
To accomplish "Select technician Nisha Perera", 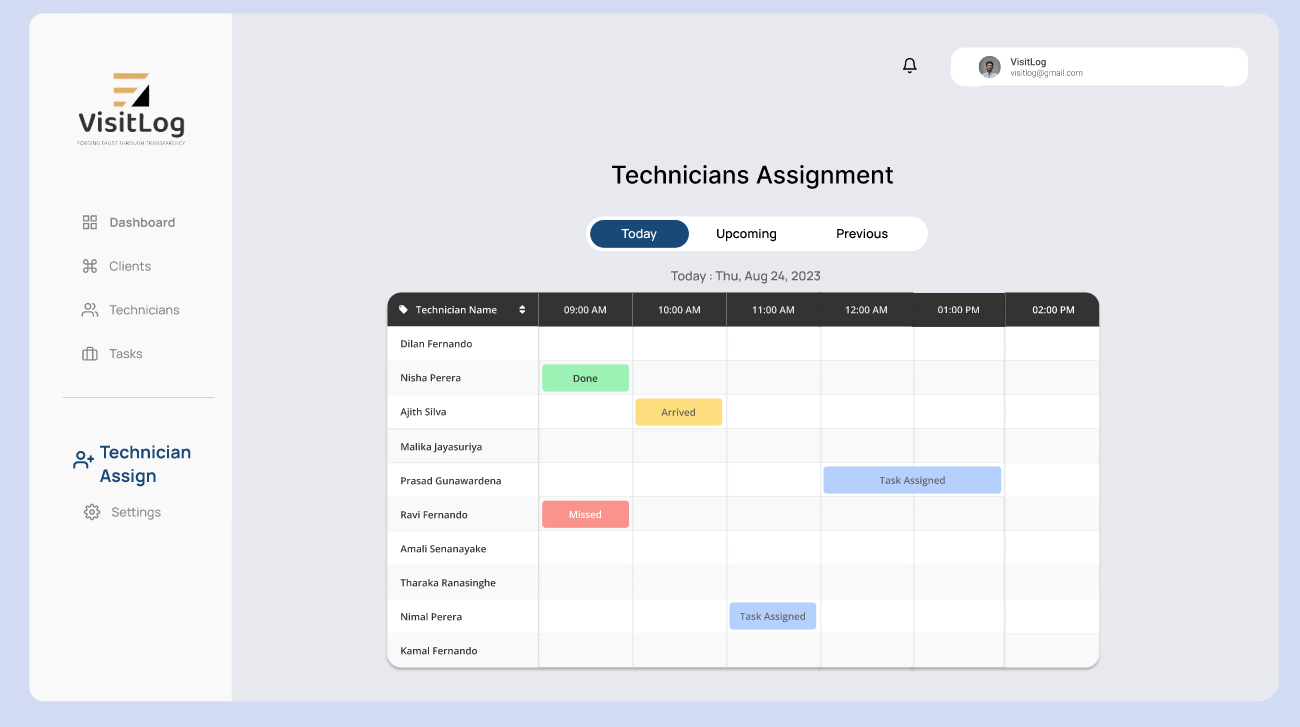I will [430, 378].
